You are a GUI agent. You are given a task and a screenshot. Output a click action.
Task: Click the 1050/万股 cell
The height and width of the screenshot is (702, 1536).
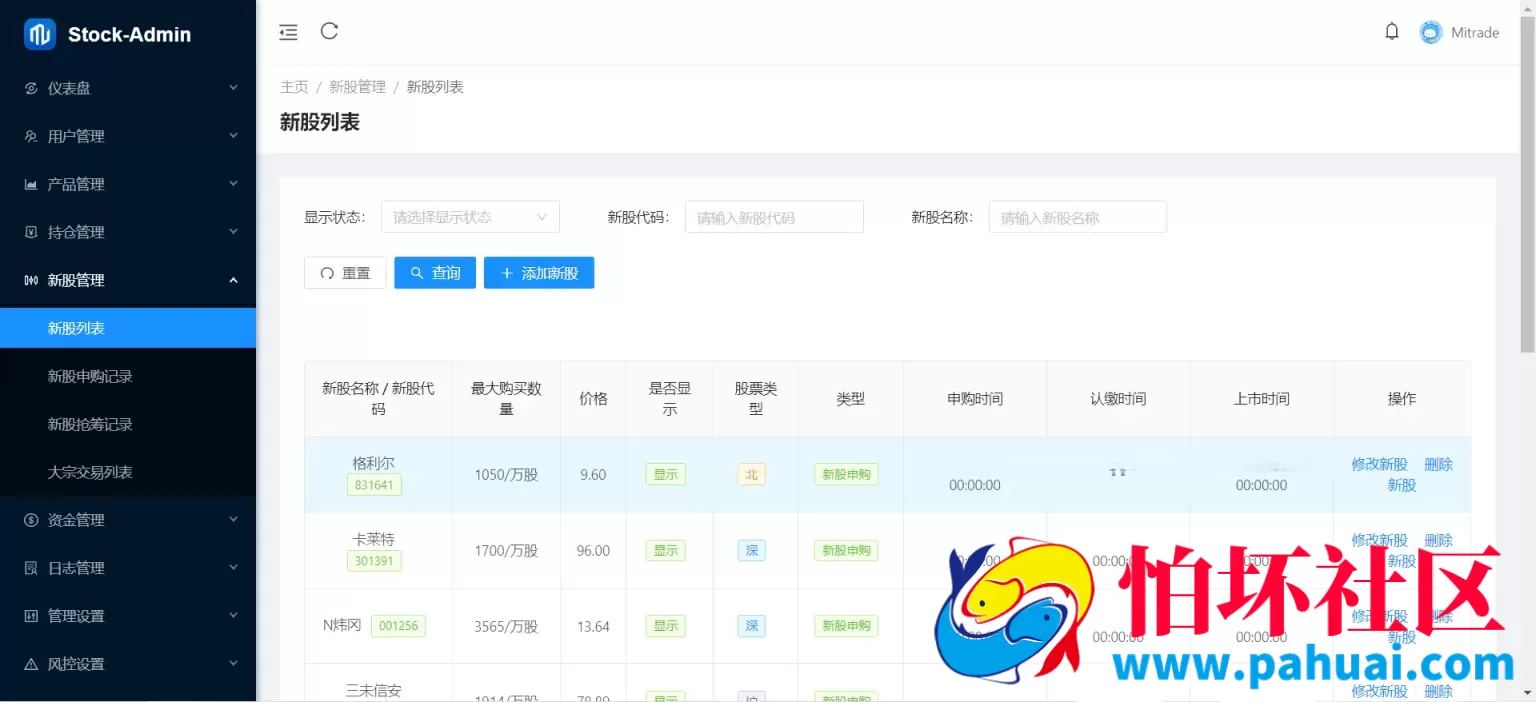tap(506, 475)
